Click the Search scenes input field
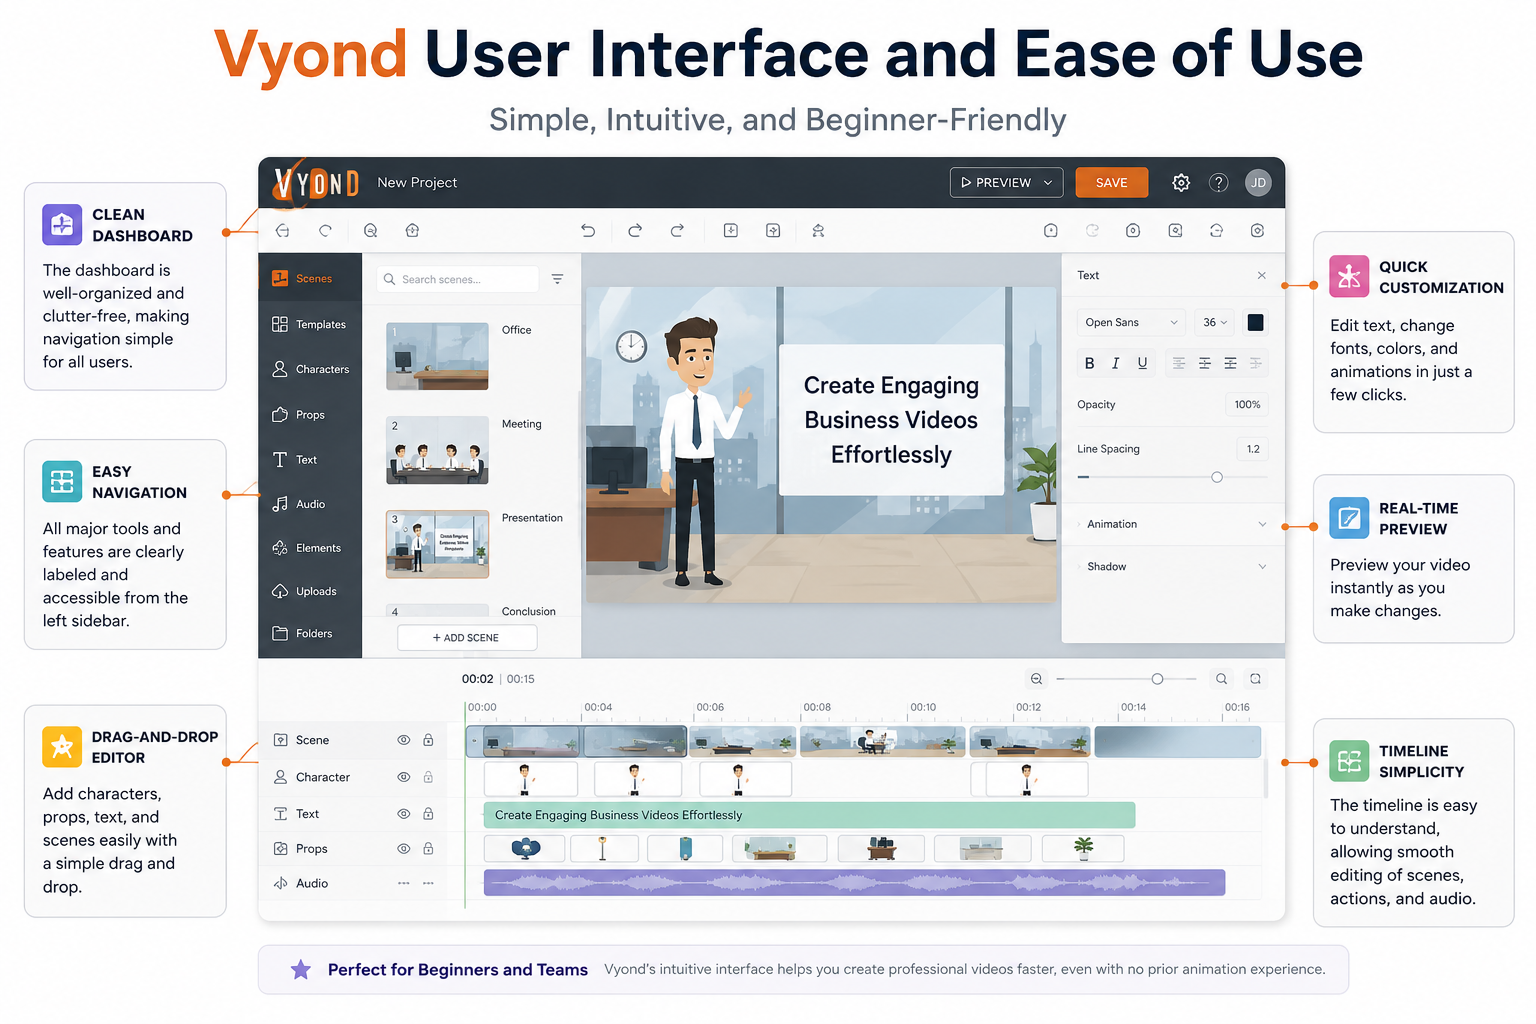The height and width of the screenshot is (1024, 1536). 459,279
